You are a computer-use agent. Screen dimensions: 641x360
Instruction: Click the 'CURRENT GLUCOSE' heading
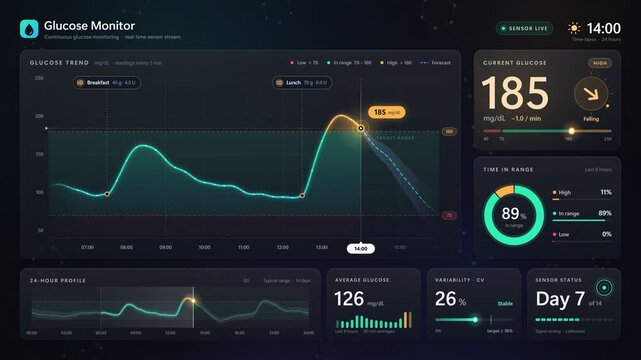pyautogui.click(x=515, y=63)
